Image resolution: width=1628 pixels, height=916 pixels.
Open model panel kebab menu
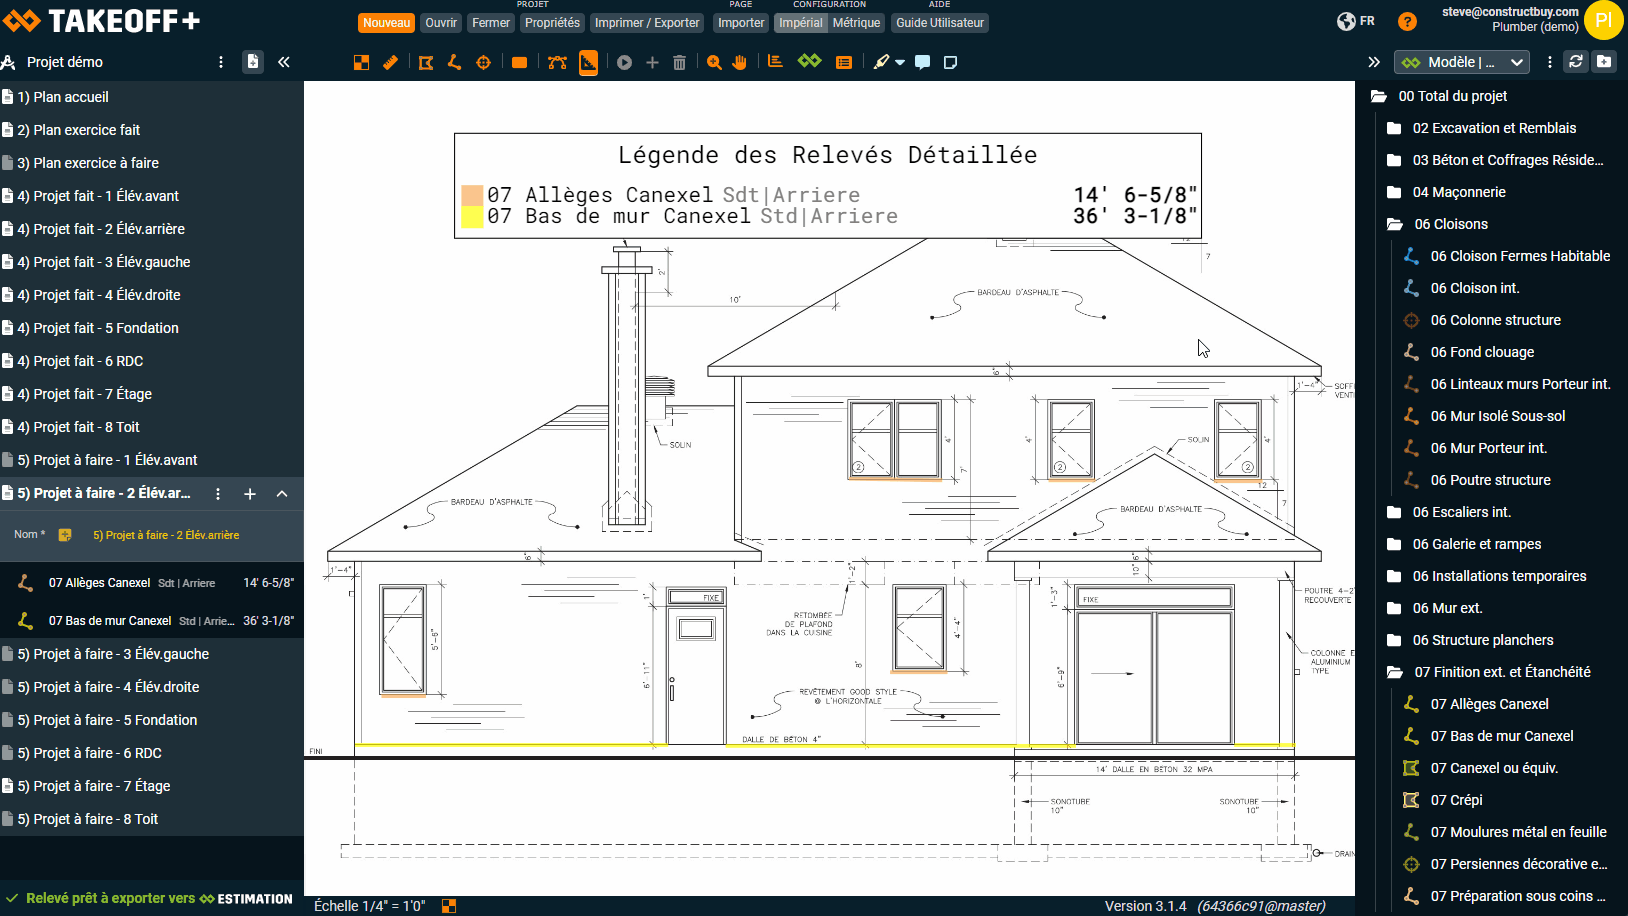pyautogui.click(x=1550, y=62)
